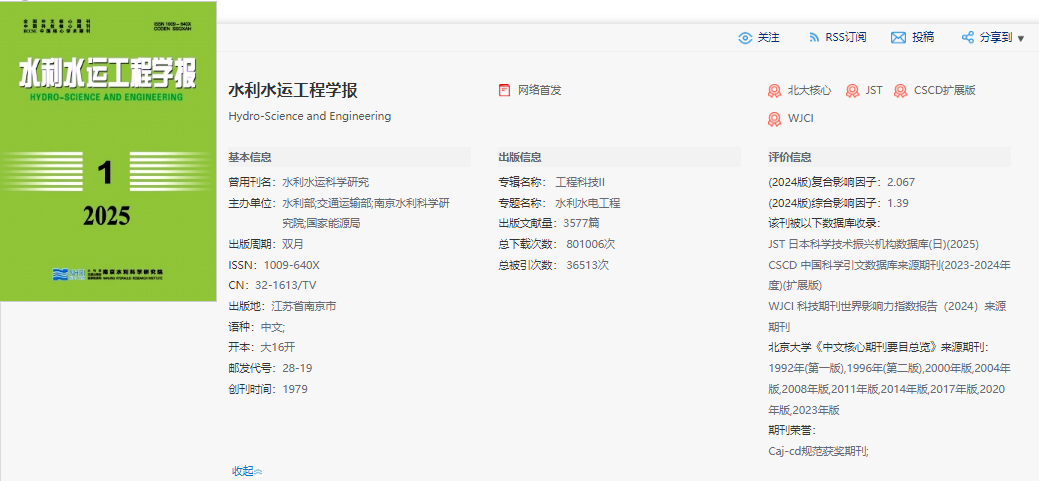Screen dimensions: 1039x481
Task: Open the journal cover thumbnail
Action: [x=108, y=151]
